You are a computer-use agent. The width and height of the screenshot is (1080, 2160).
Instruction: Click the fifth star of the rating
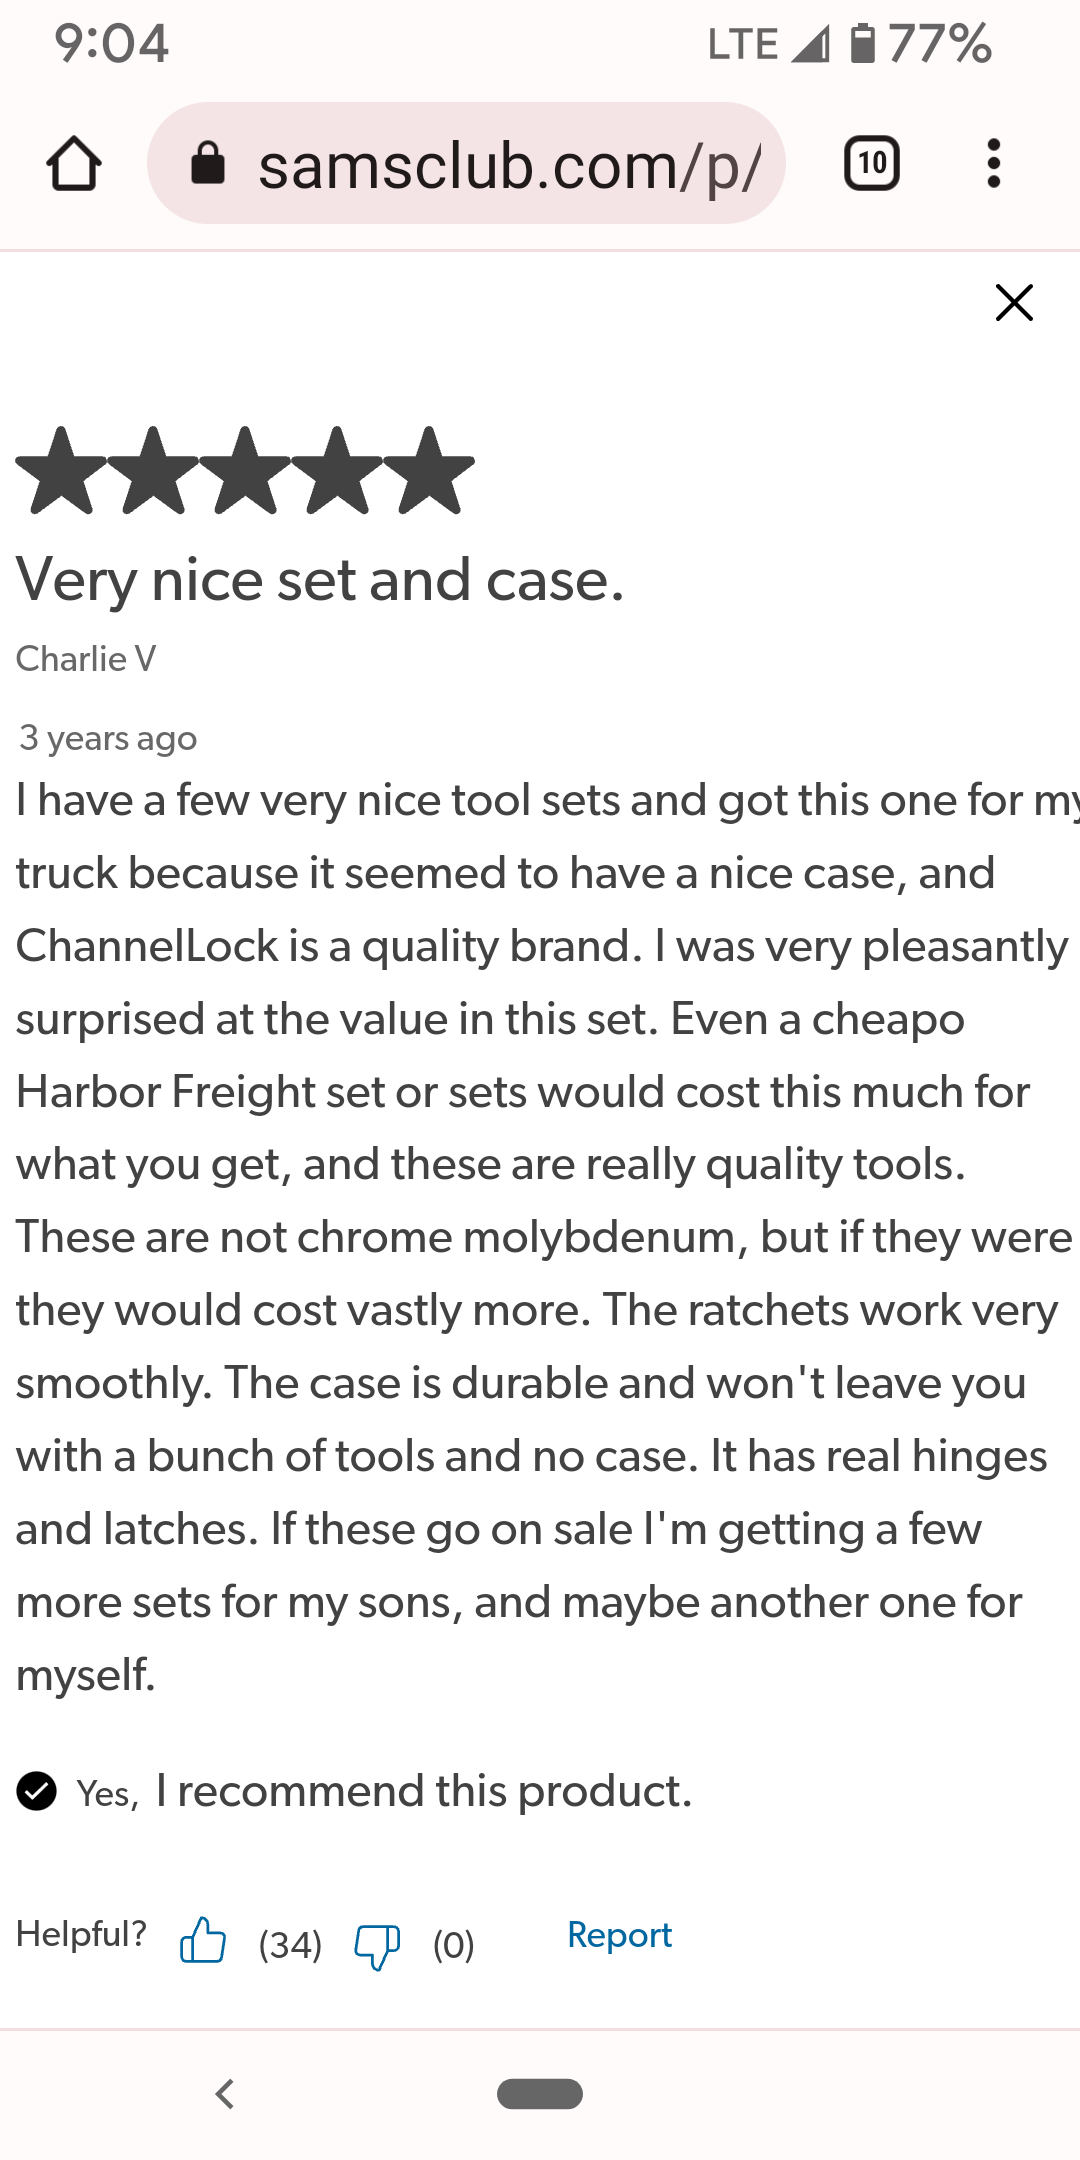[x=430, y=471]
